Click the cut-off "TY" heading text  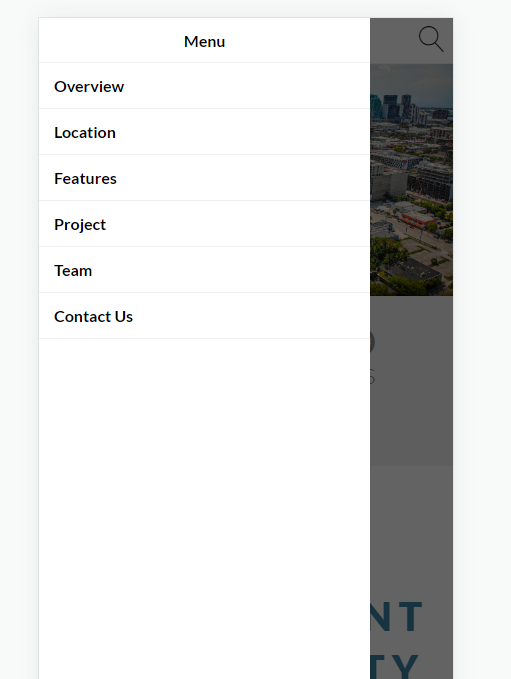(395, 667)
